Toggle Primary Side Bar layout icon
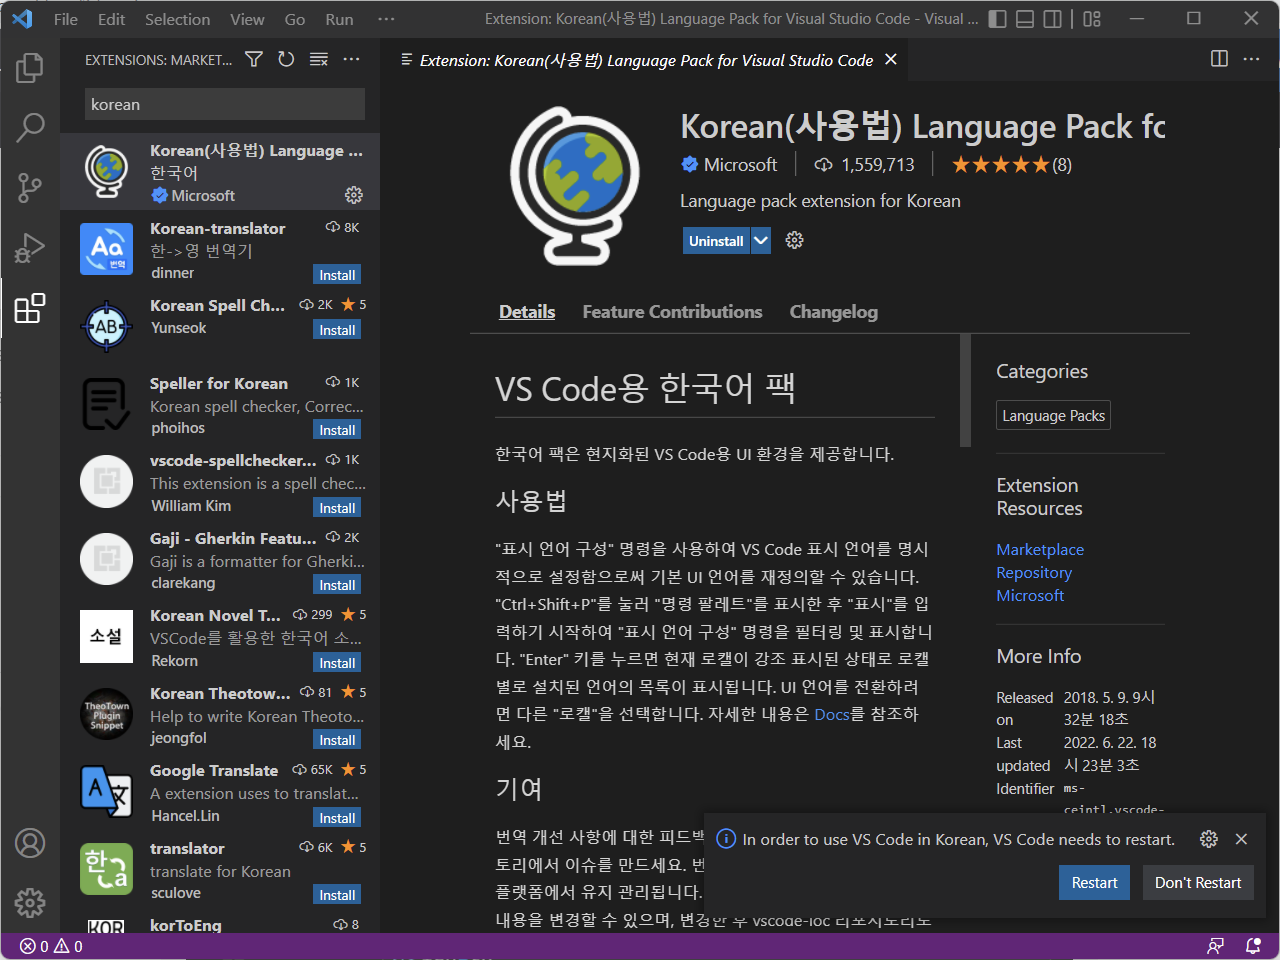 pyautogui.click(x=997, y=19)
